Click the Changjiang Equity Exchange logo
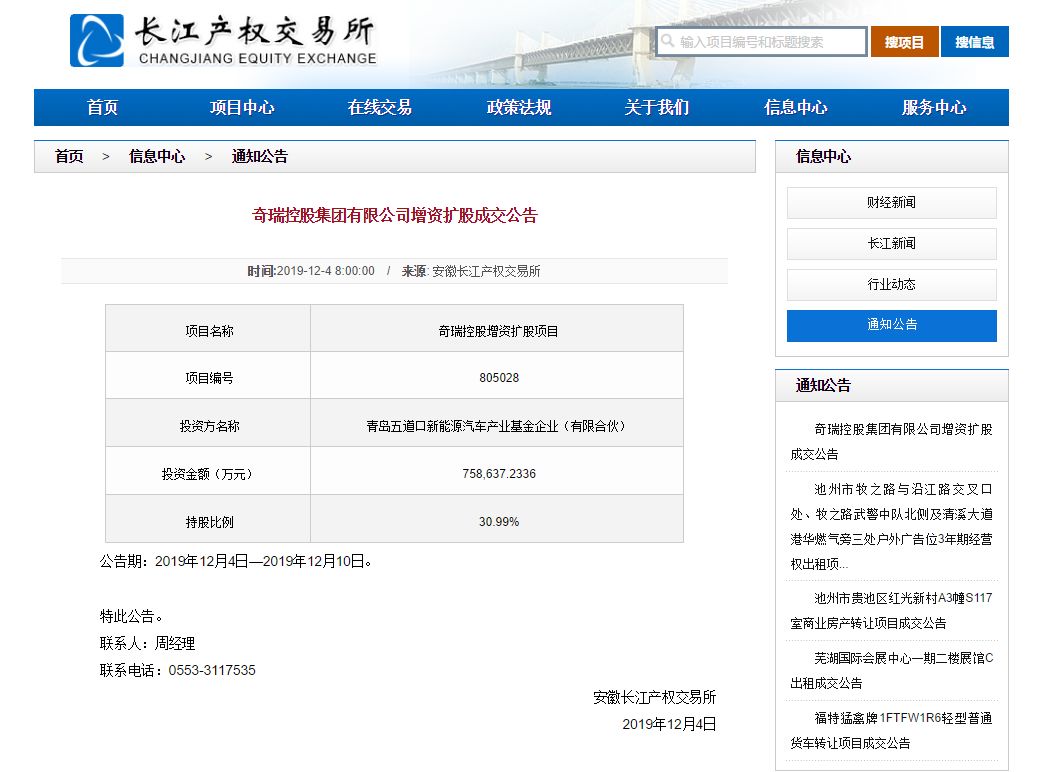Image resolution: width=1059 pixels, height=772 pixels. click(223, 41)
